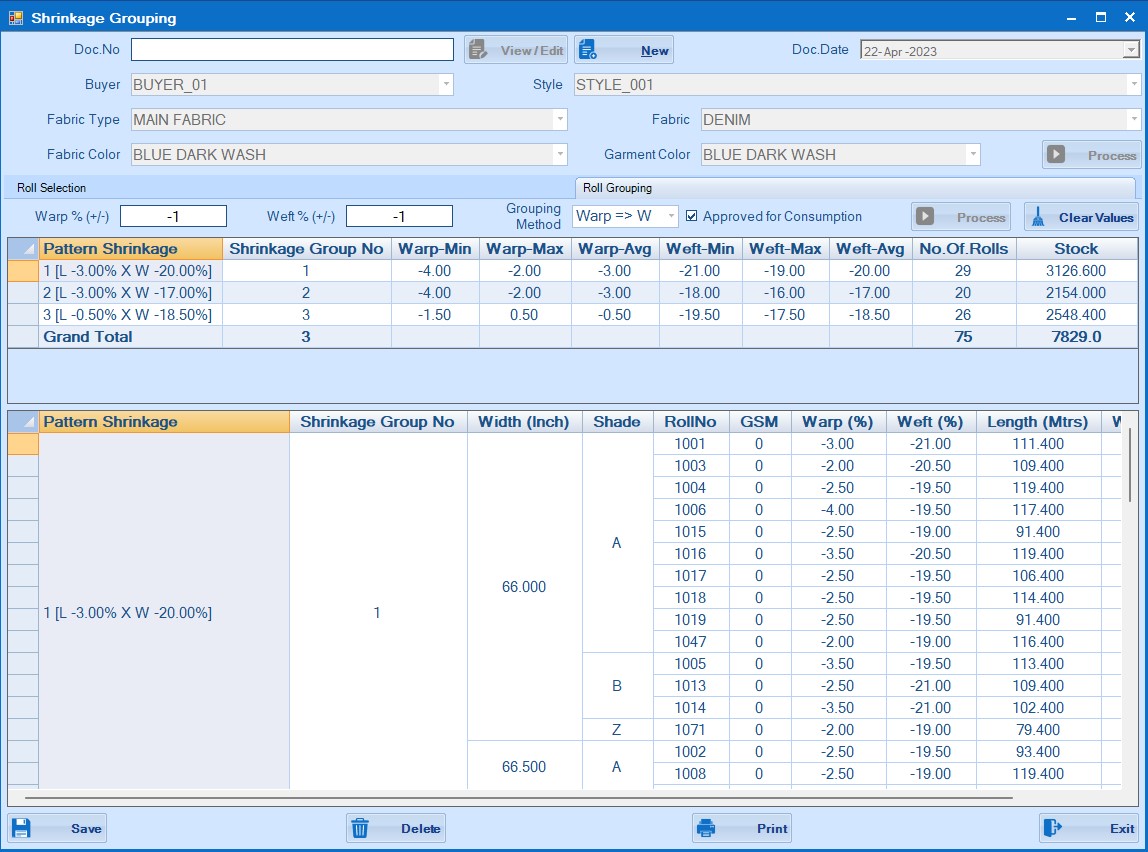This screenshot has width=1148, height=852.
Task: Click the View / Edit pencil icon
Action: point(478,50)
